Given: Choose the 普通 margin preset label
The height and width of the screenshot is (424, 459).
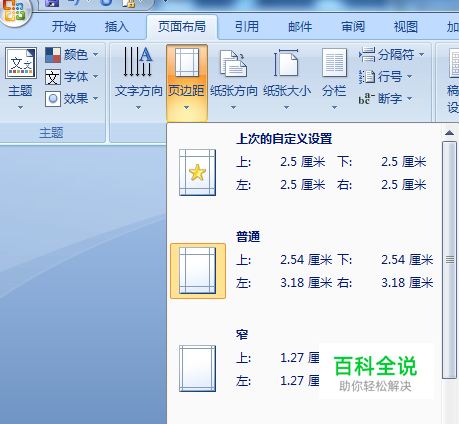Looking at the screenshot, I should (248, 237).
